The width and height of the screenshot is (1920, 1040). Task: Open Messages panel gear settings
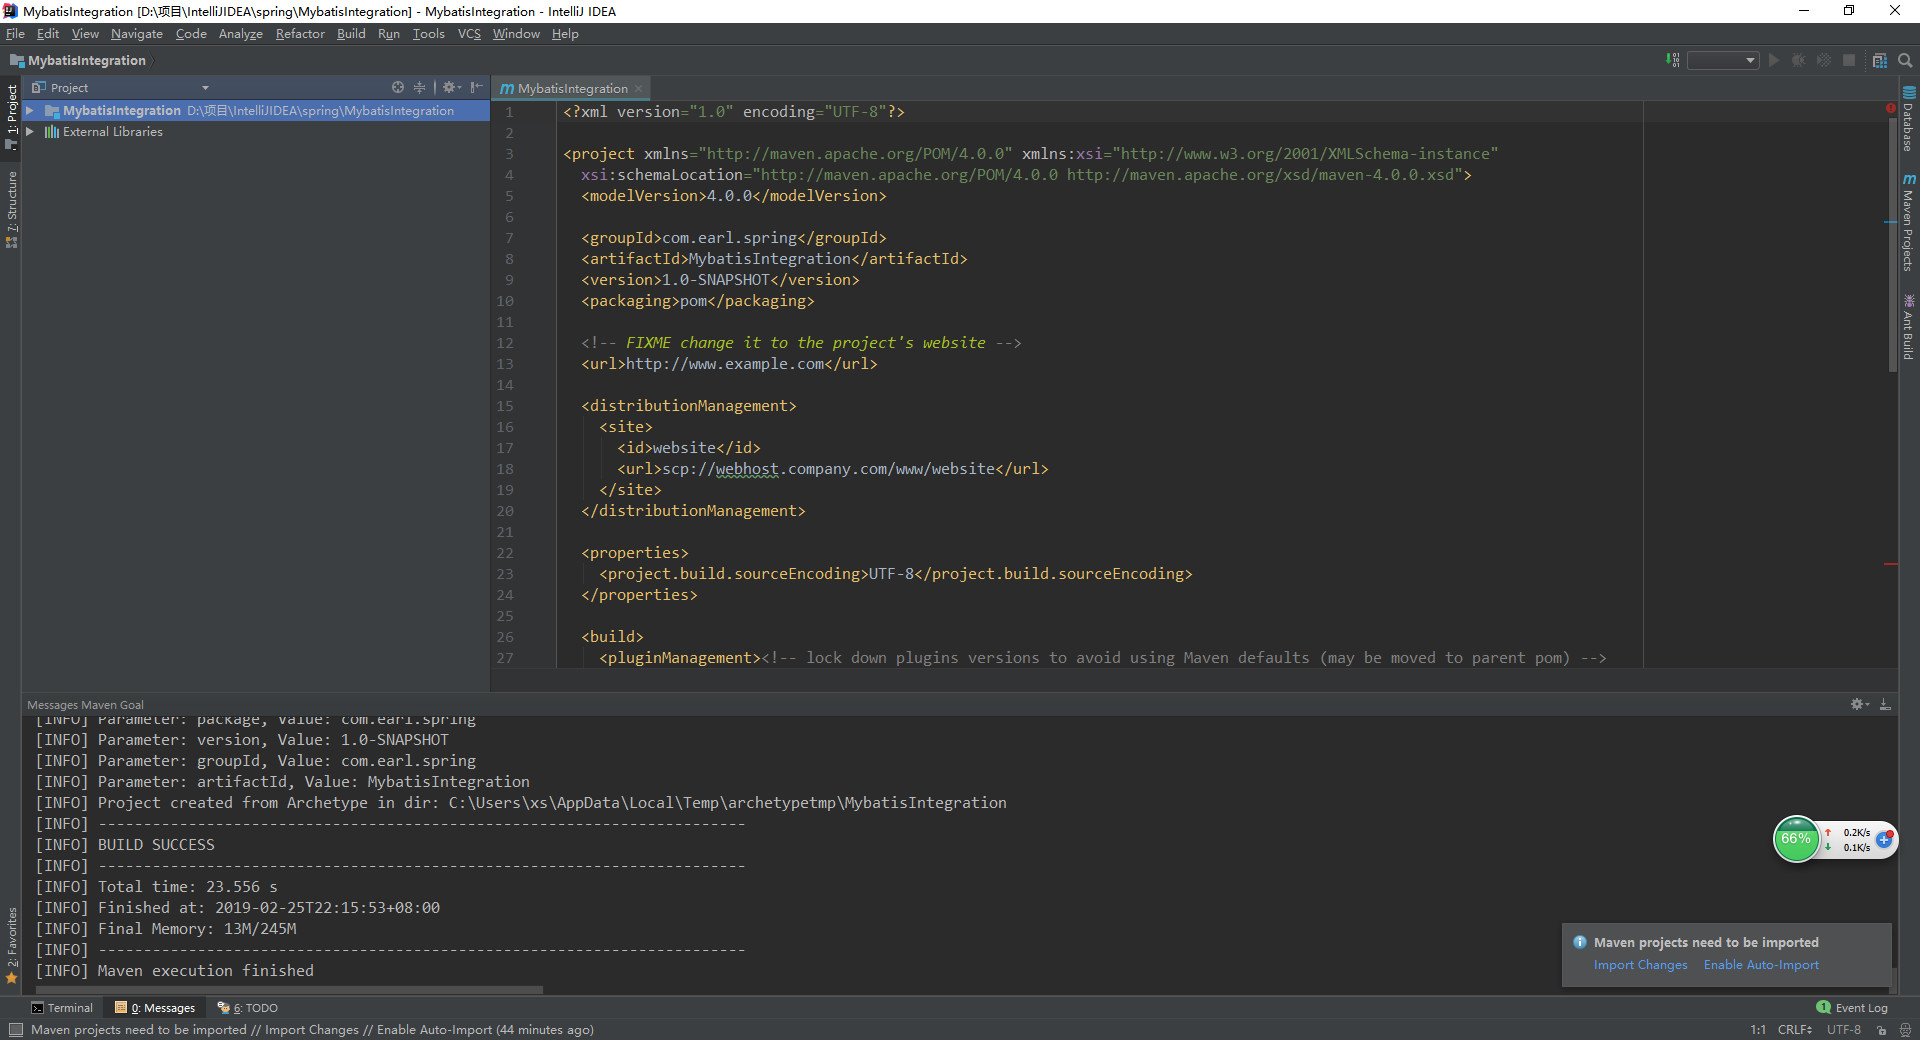(1859, 704)
